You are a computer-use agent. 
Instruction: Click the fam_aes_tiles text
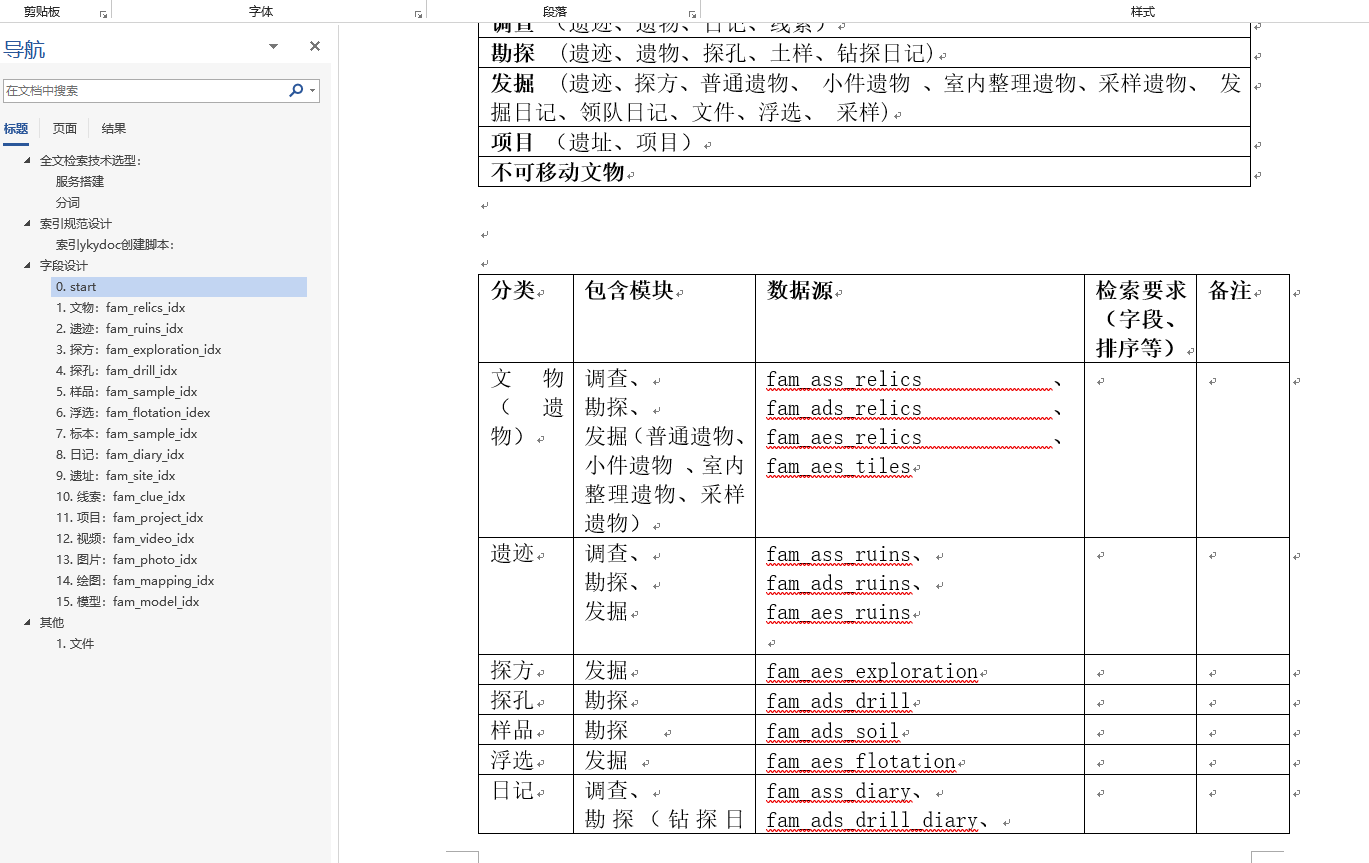click(839, 467)
